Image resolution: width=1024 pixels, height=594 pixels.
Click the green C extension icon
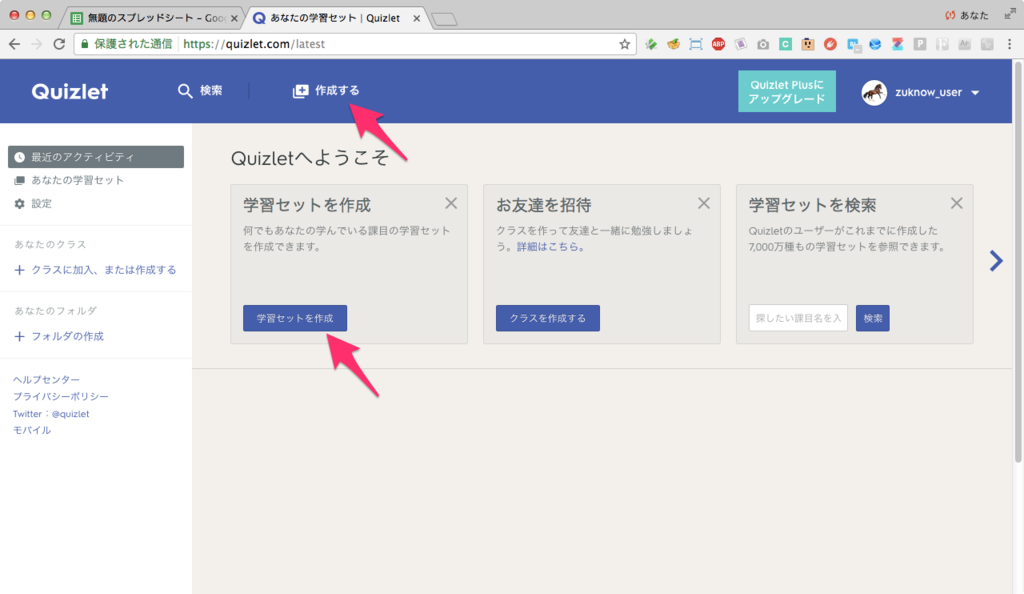(786, 44)
